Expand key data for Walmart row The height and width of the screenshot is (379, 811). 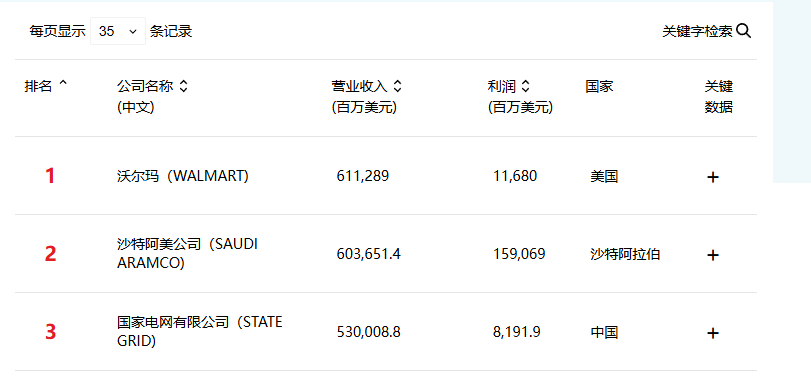(x=713, y=177)
